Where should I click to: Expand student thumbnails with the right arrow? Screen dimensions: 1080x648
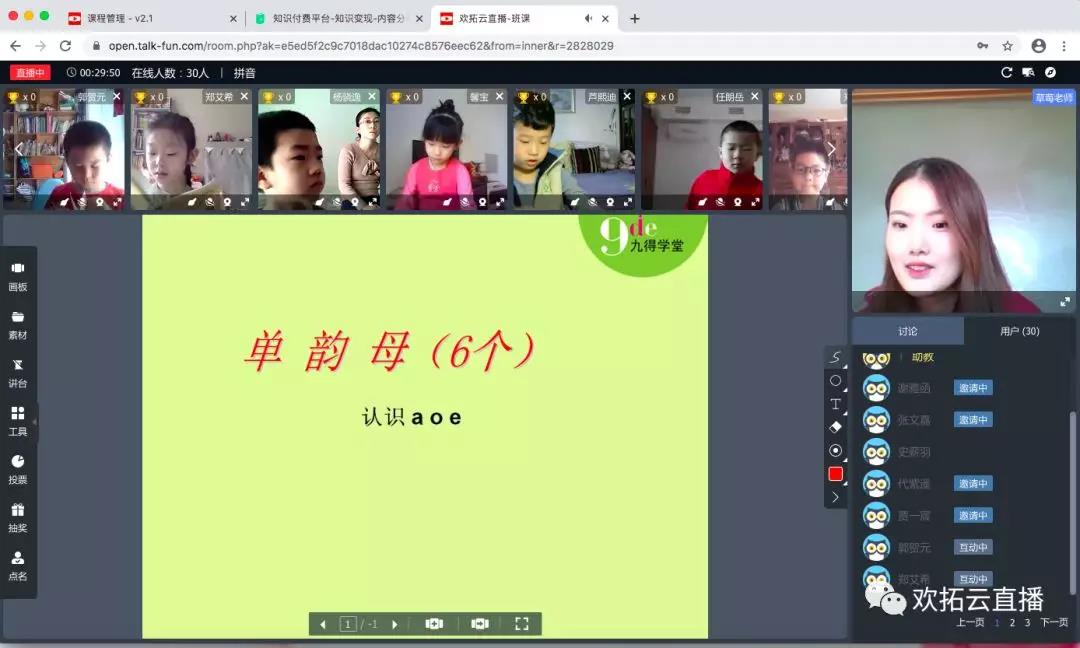[x=831, y=147]
